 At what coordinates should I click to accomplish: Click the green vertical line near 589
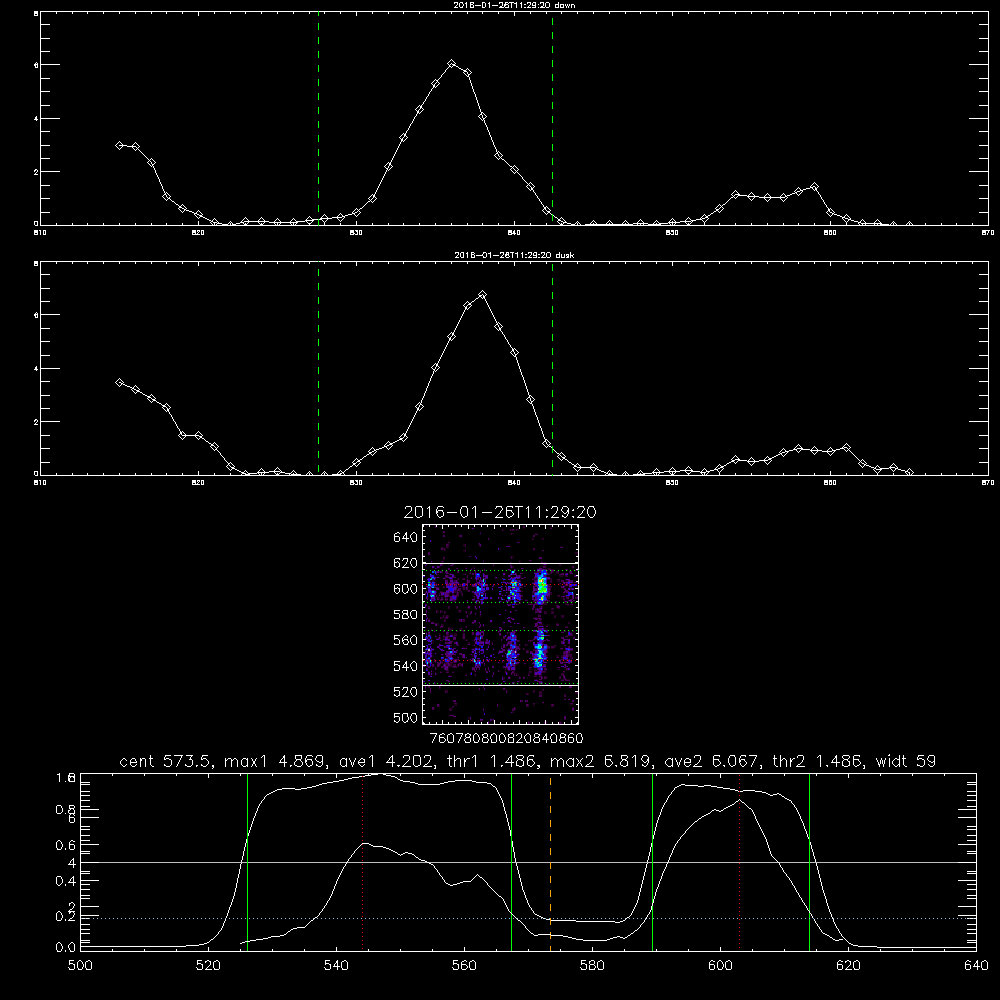(x=652, y=861)
